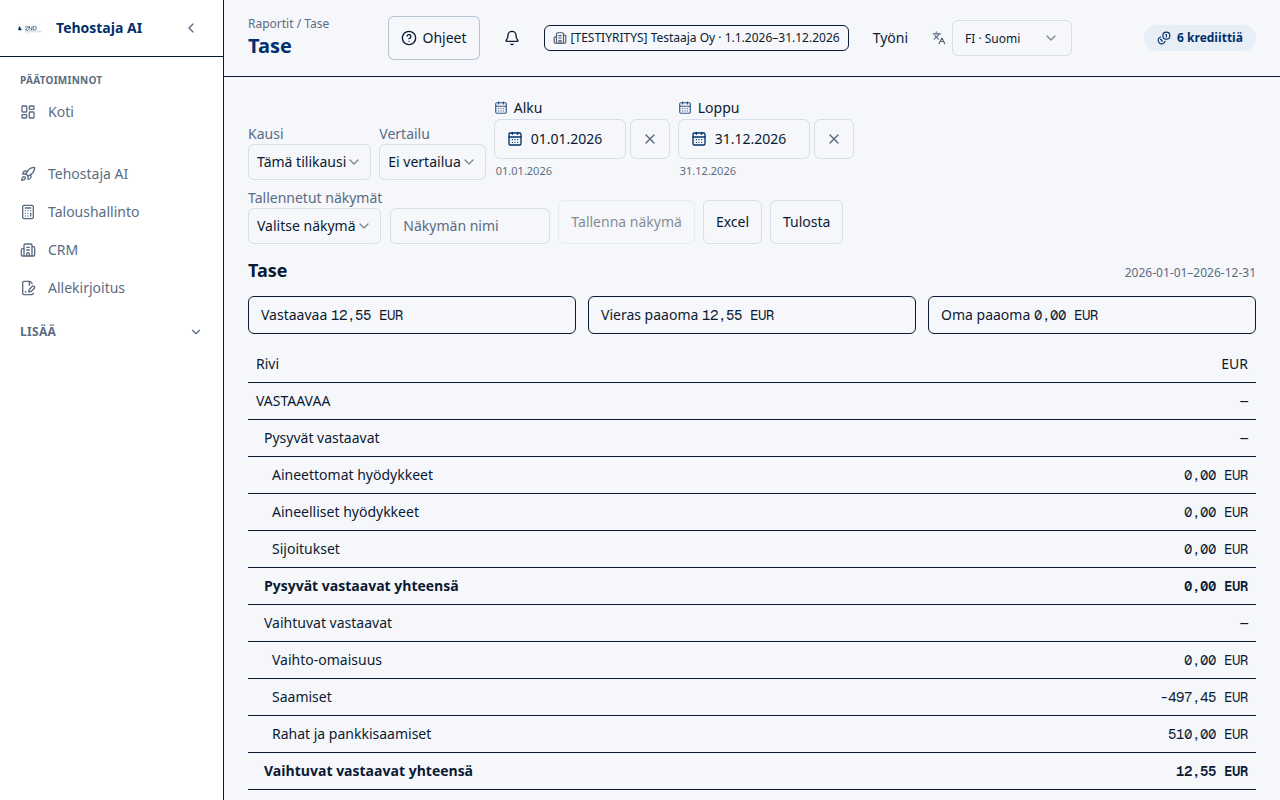Clear the Alku start date
Viewport: 1280px width, 800px height.
[650, 139]
